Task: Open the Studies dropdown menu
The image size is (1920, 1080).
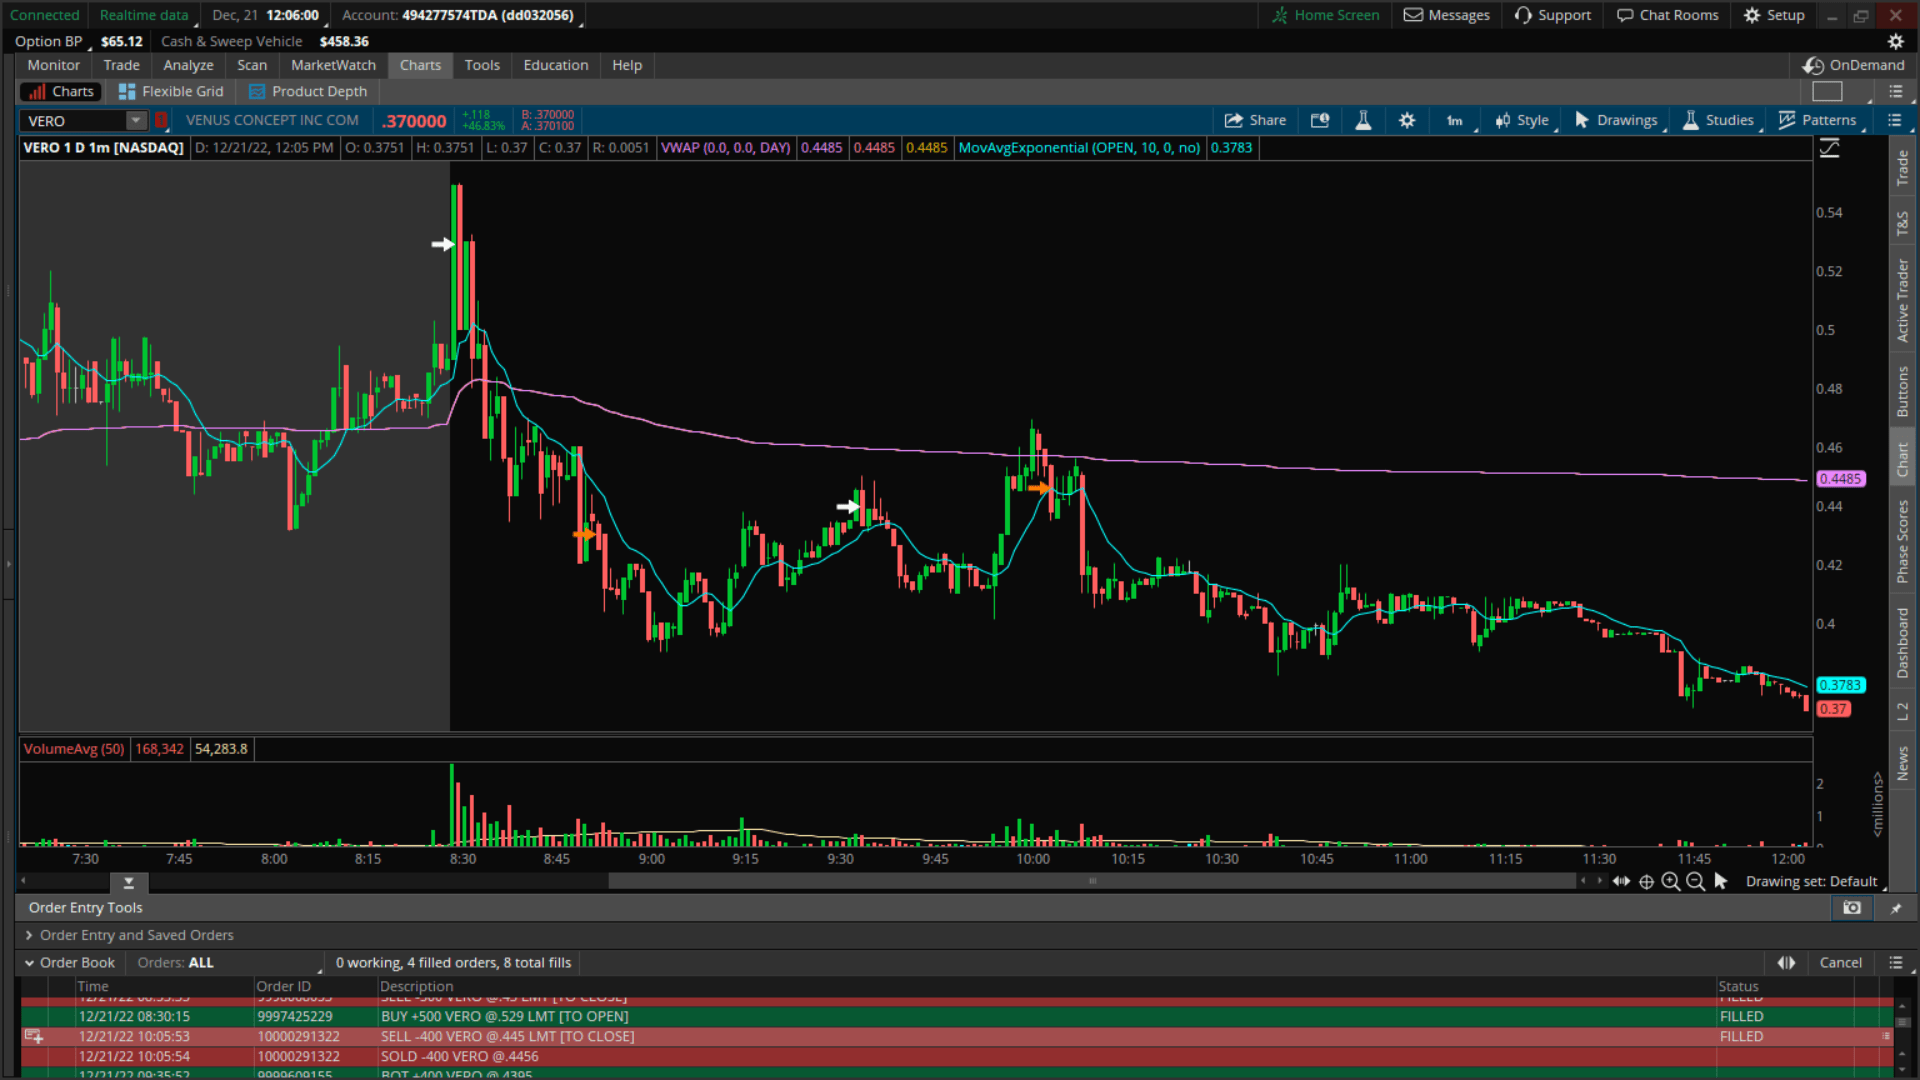Action: [1719, 120]
